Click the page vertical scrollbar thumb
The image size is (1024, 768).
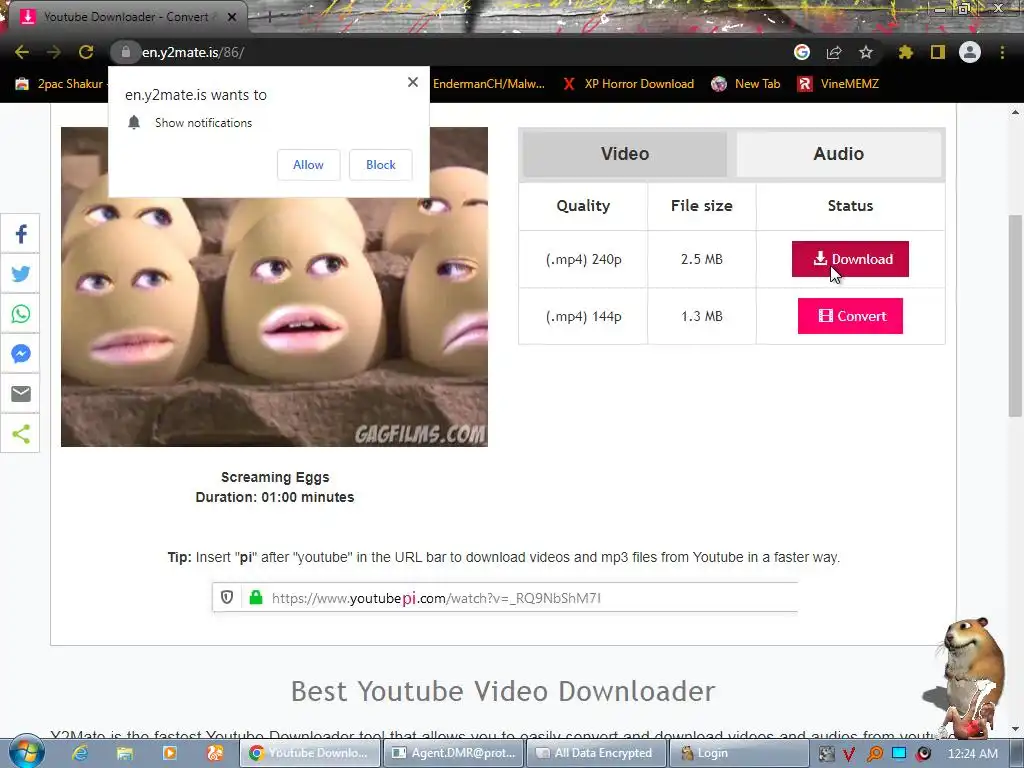click(x=1015, y=315)
